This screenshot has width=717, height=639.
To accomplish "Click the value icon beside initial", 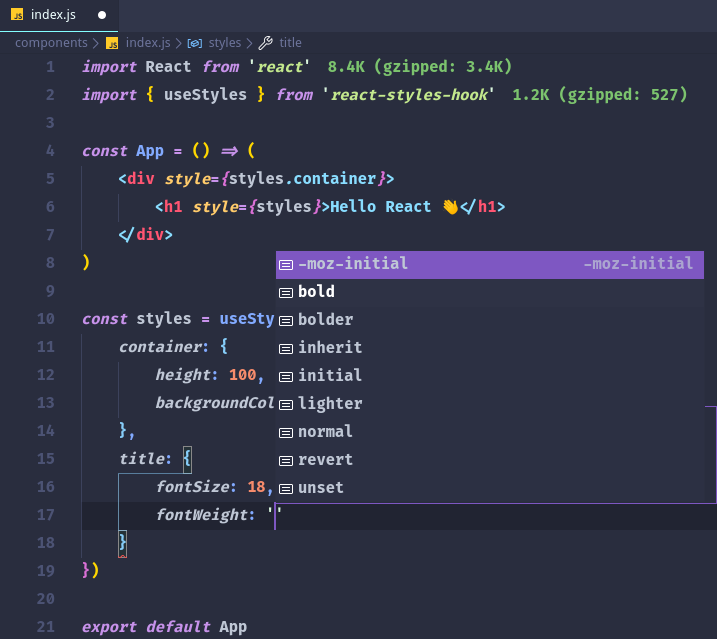I will pyautogui.click(x=286, y=376).
